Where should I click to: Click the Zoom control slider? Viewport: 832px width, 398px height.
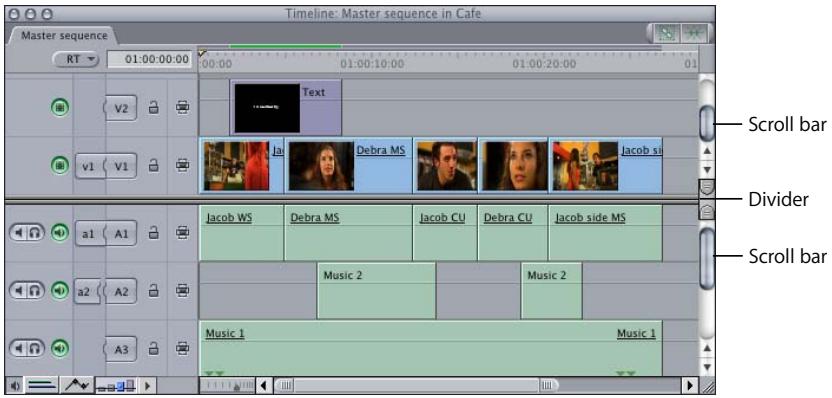pos(227,385)
